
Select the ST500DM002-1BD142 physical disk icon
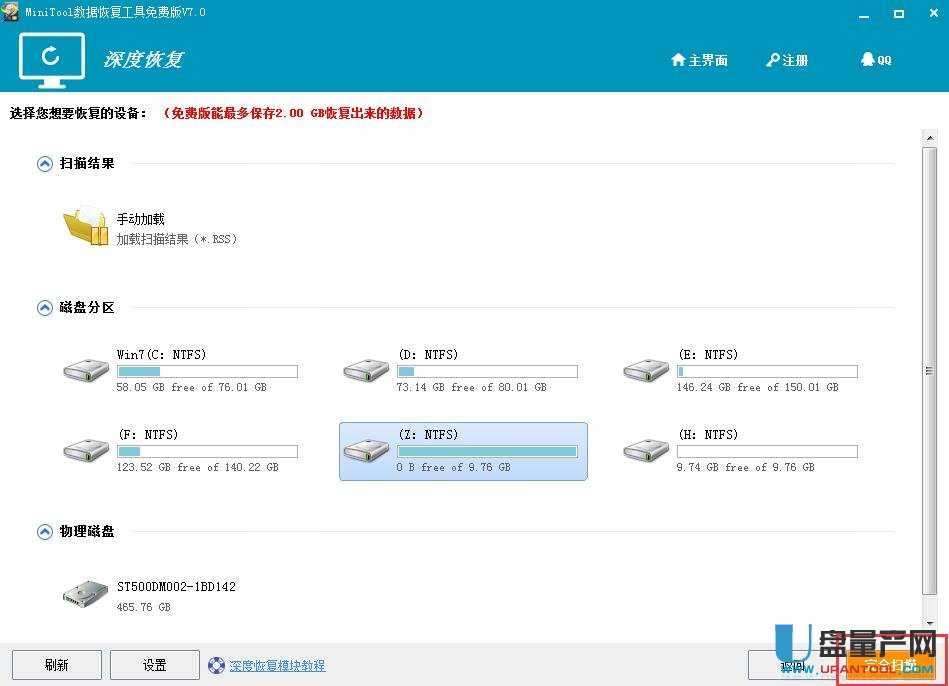(x=85, y=592)
